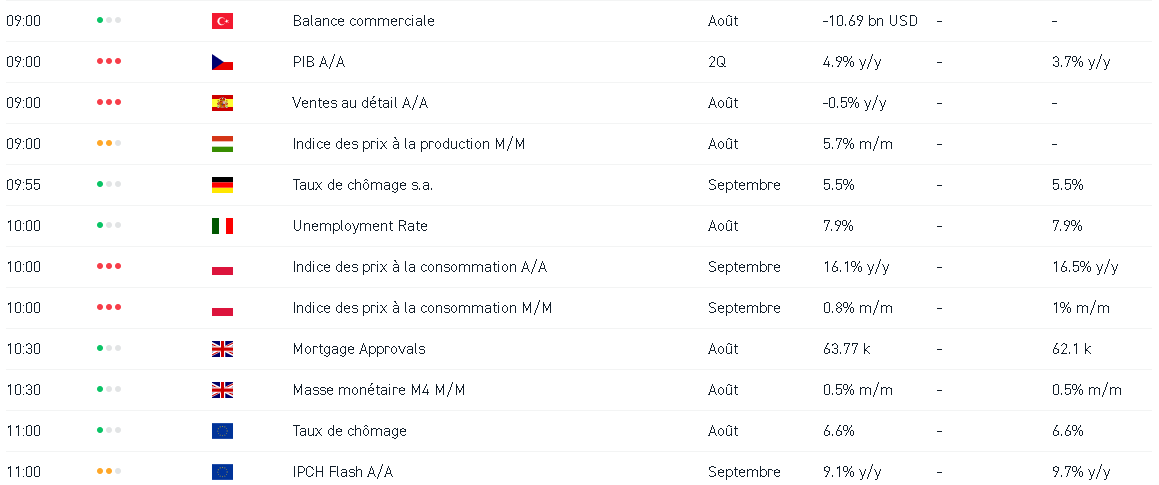The width and height of the screenshot is (1159, 485).
Task: Click the EU flag beside Taux de chômage
Action: [x=222, y=431]
